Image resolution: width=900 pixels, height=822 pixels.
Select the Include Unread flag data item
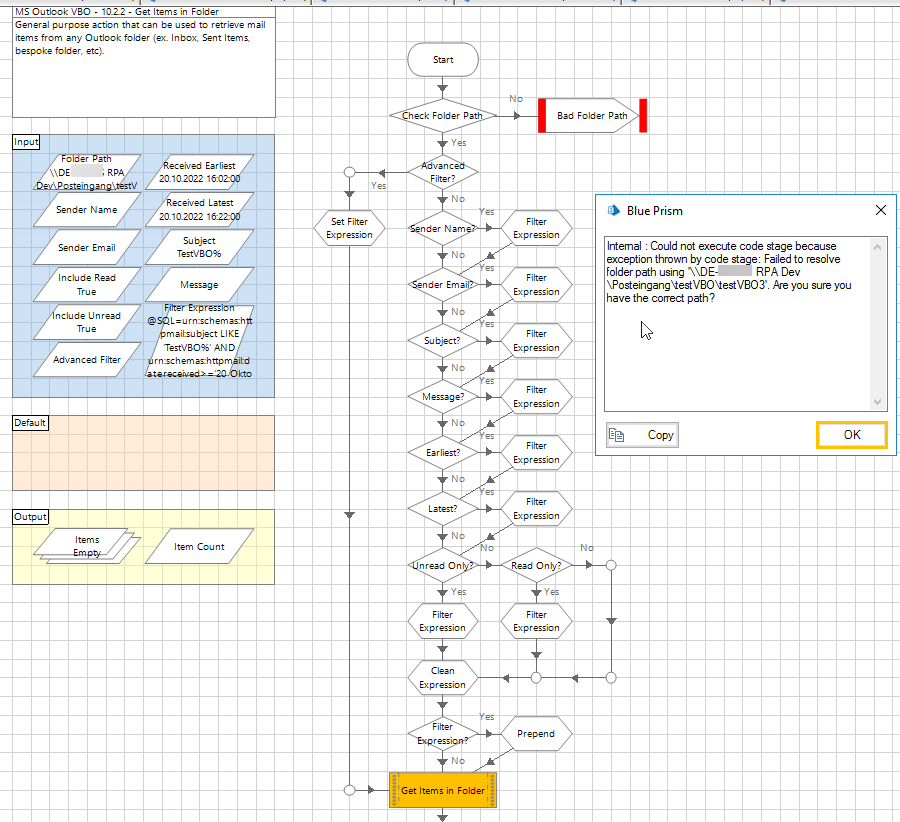tap(87, 322)
